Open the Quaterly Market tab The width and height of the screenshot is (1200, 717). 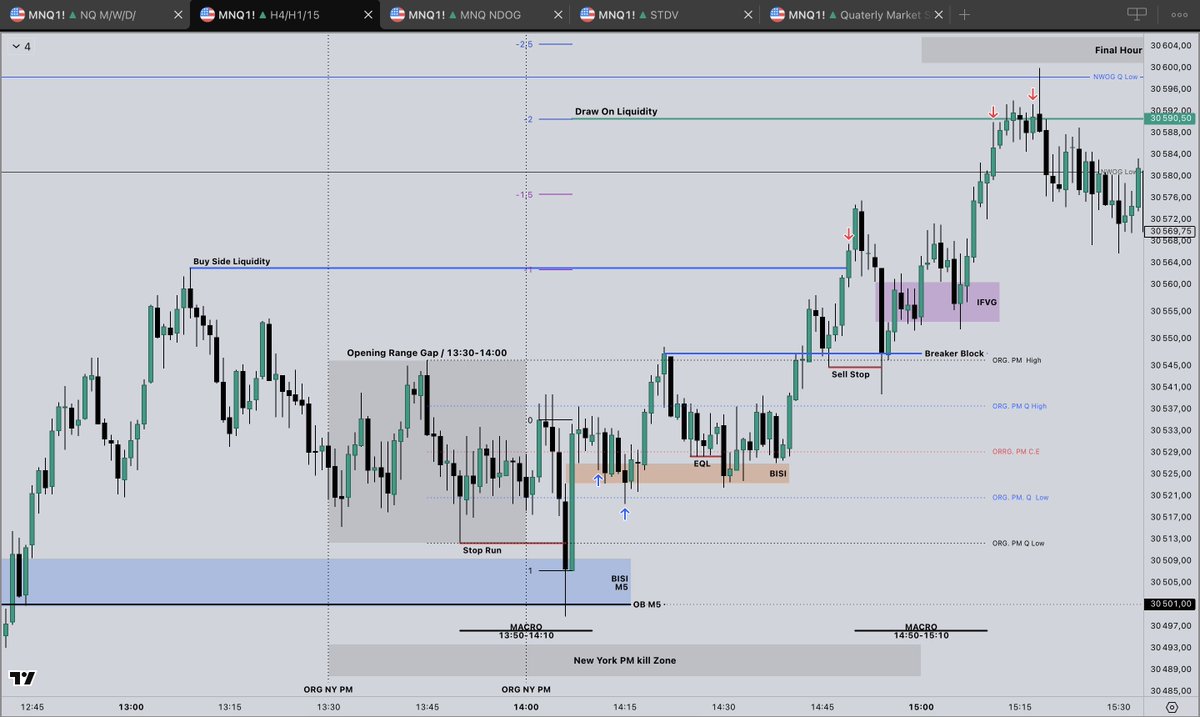point(857,15)
